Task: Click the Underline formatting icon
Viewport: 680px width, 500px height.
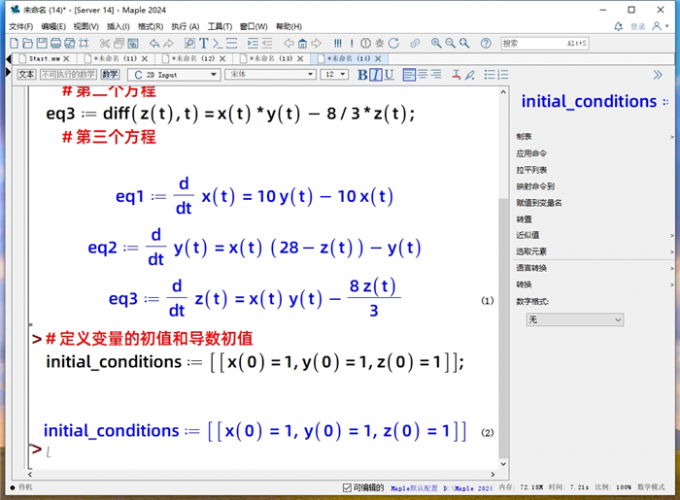Action: (389, 75)
